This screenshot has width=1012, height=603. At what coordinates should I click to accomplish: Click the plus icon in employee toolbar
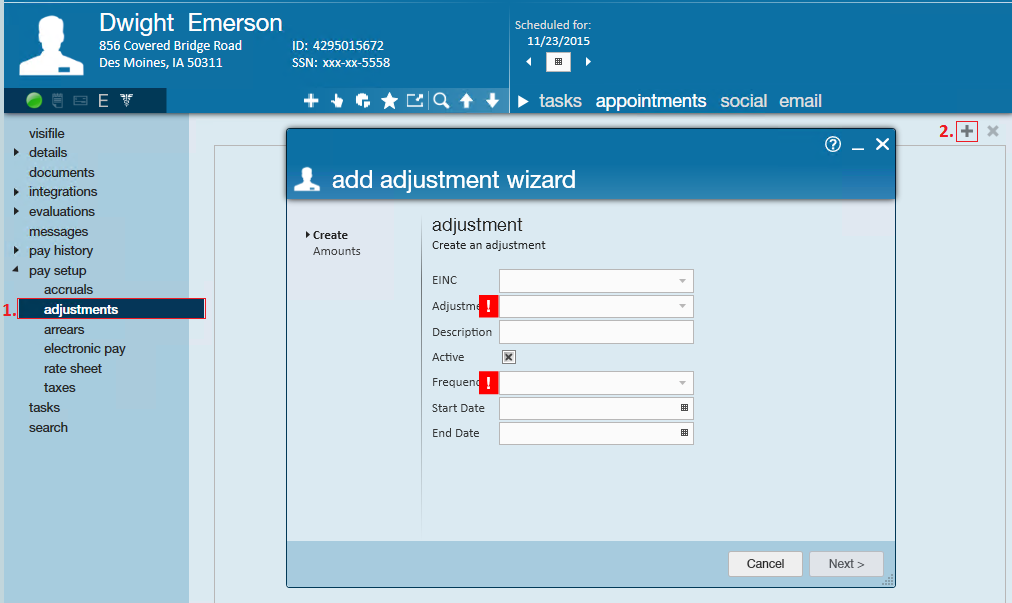311,100
